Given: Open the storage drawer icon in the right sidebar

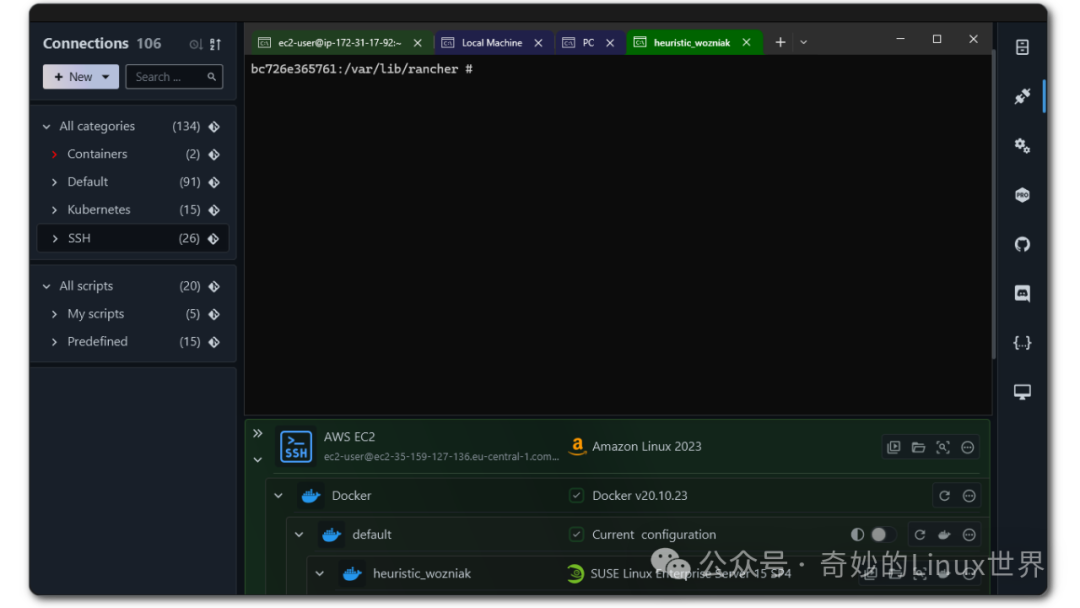Looking at the screenshot, I should pos(1022,47).
